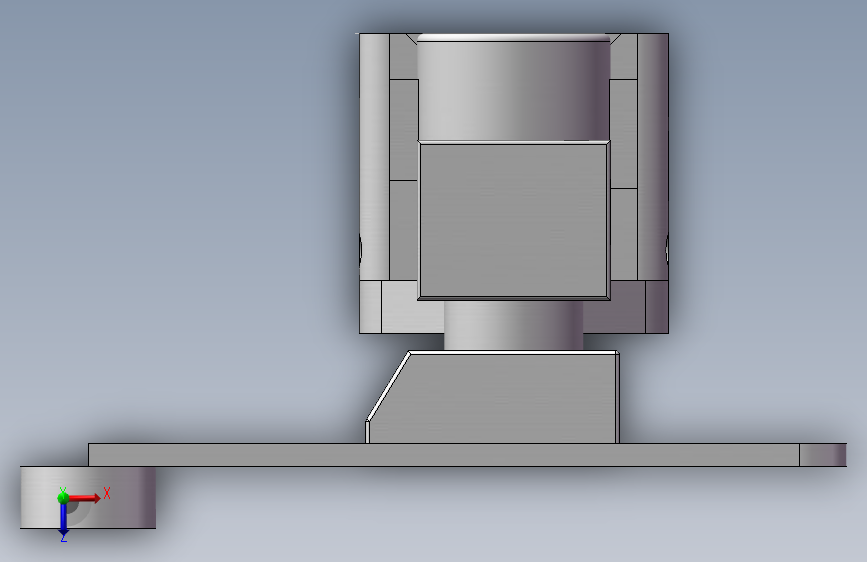
Task: Click the red X axis arrow of triad
Action: pyautogui.click(x=85, y=498)
